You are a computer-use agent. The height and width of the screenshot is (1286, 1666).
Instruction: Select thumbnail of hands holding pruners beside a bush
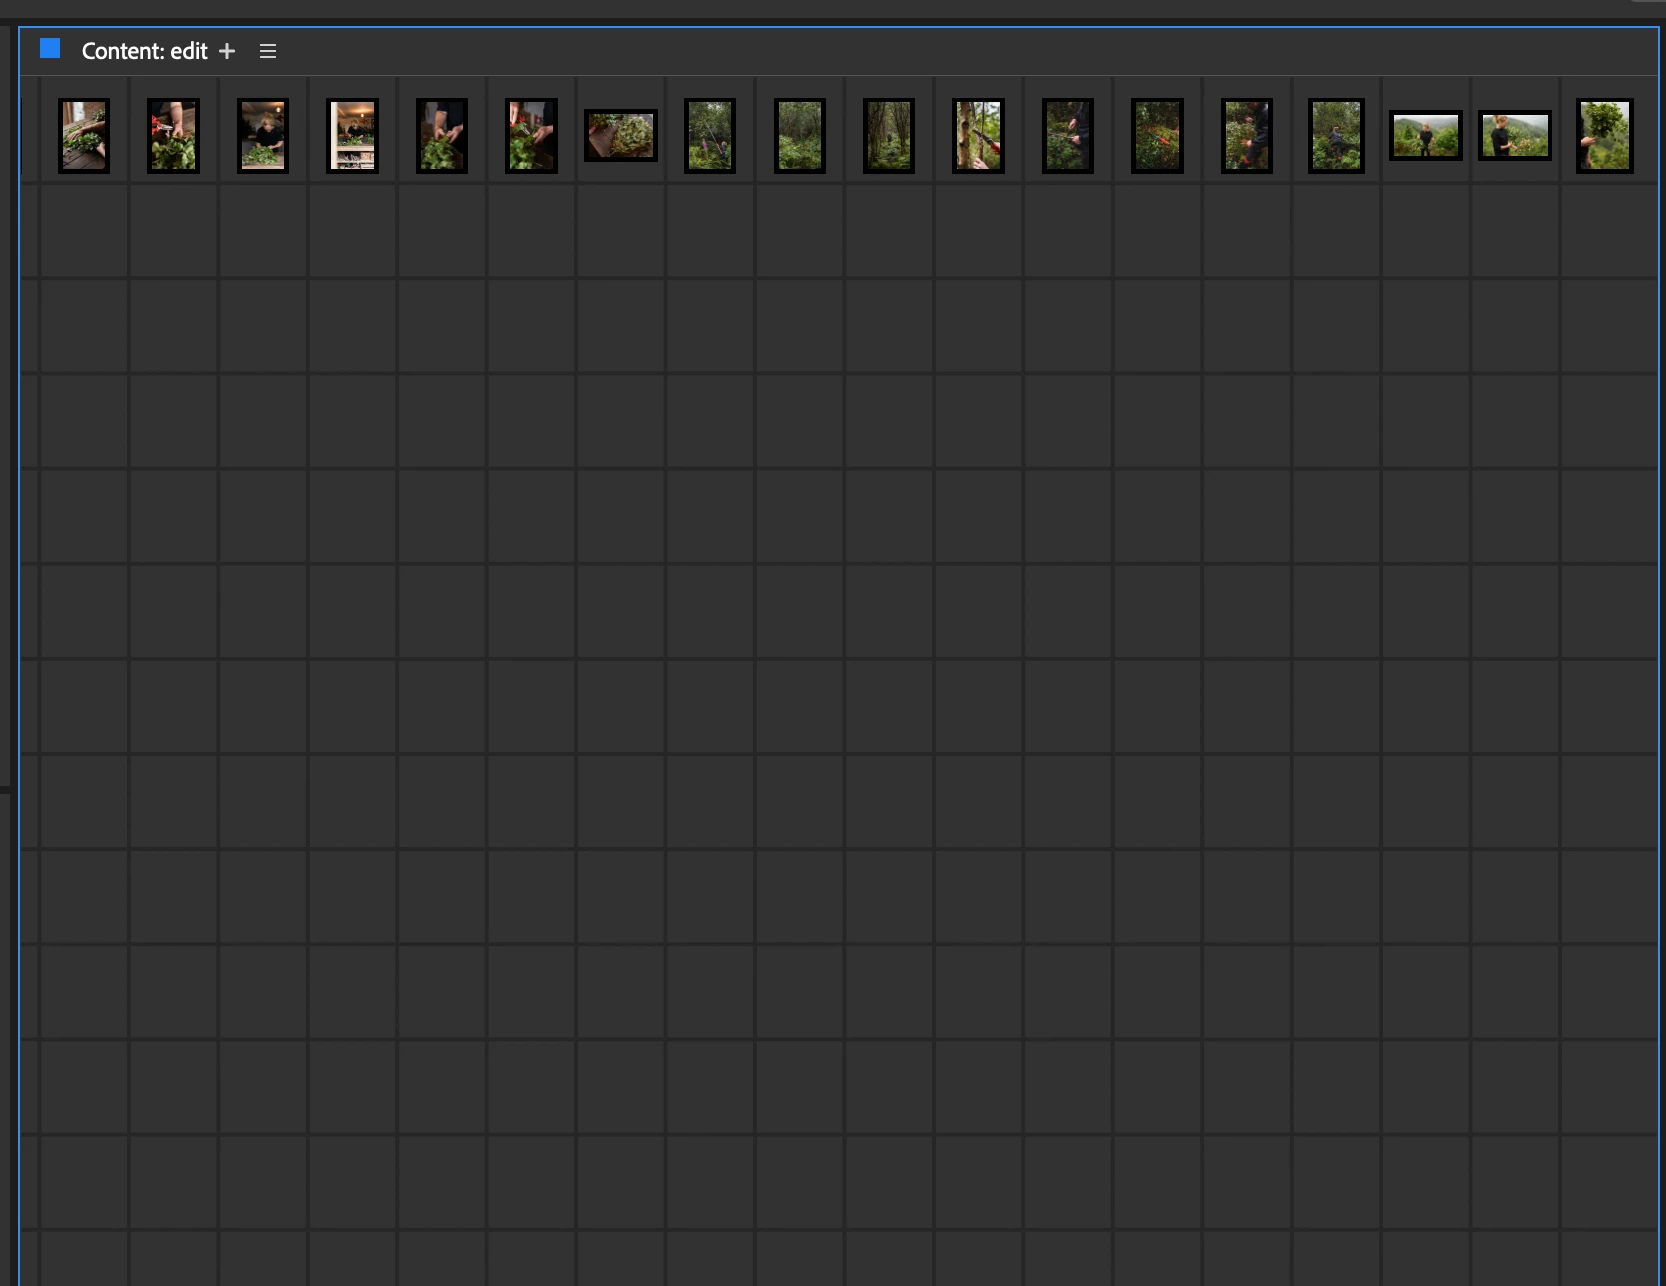click(x=1068, y=136)
